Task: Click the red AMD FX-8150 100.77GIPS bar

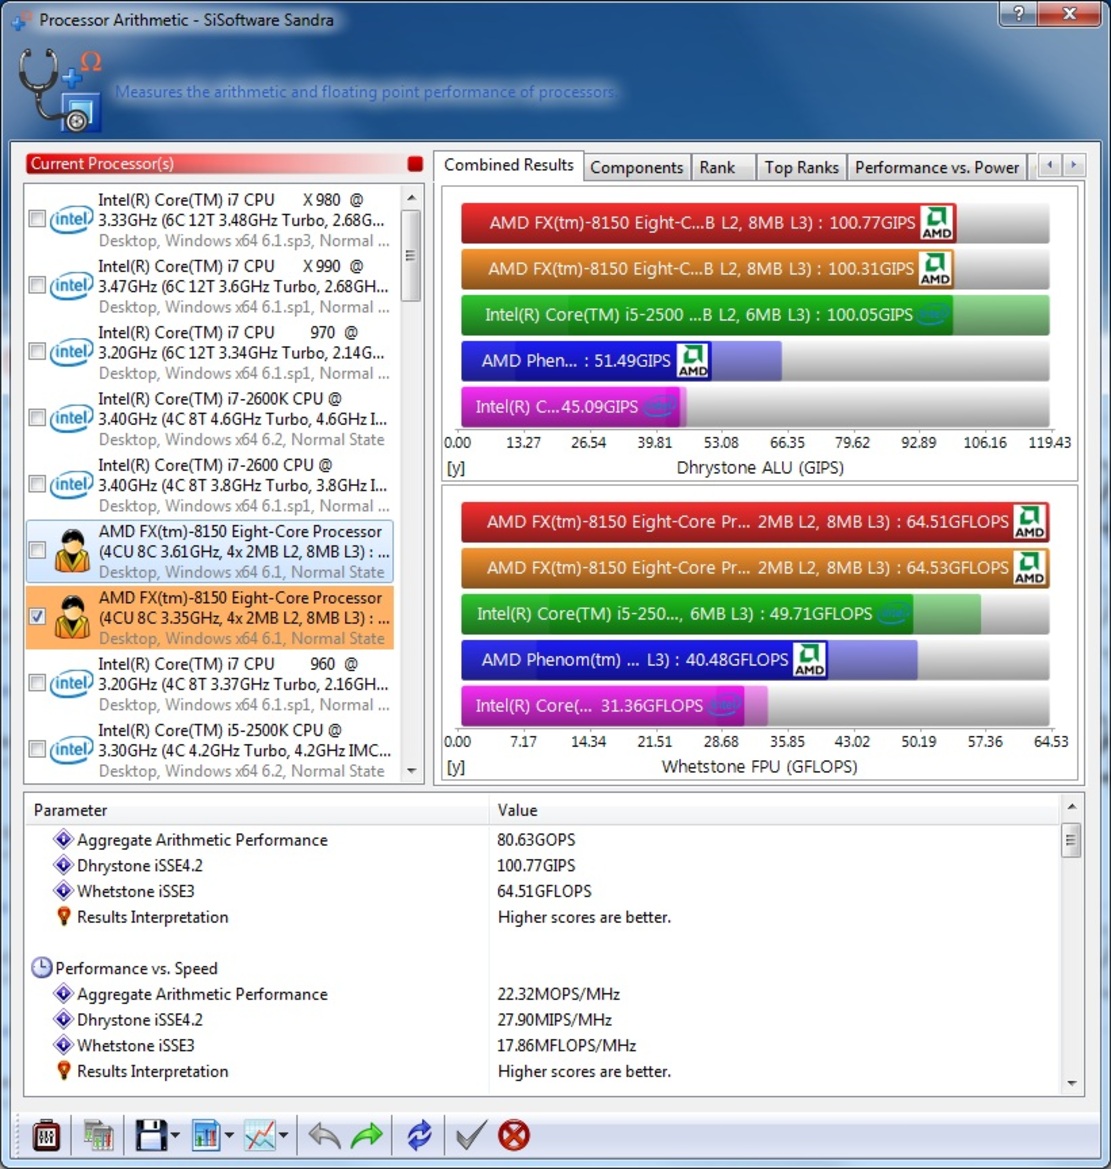Action: click(708, 223)
